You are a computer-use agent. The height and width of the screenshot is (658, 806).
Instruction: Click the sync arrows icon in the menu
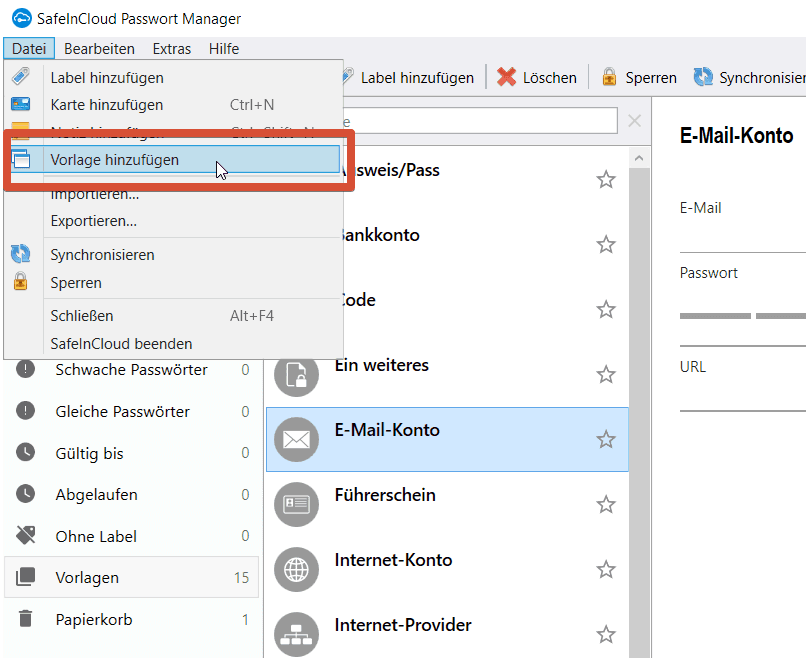21,253
